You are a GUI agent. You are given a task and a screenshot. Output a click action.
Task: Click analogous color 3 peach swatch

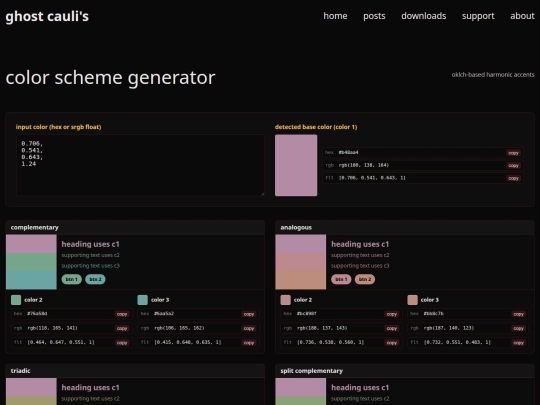coord(412,300)
